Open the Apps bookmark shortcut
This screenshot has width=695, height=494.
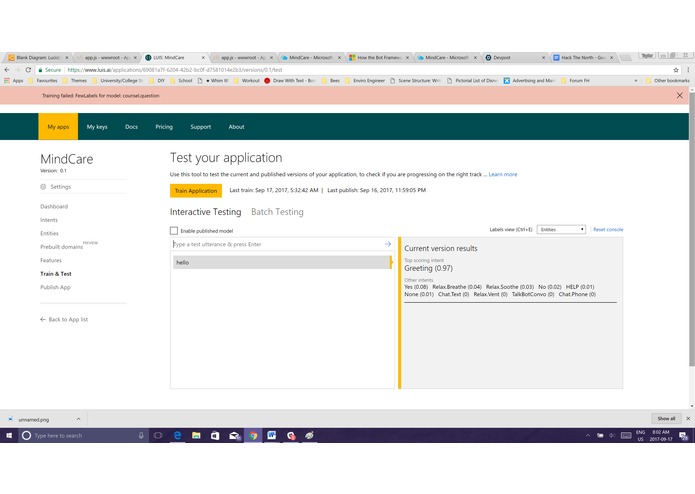coord(14,81)
